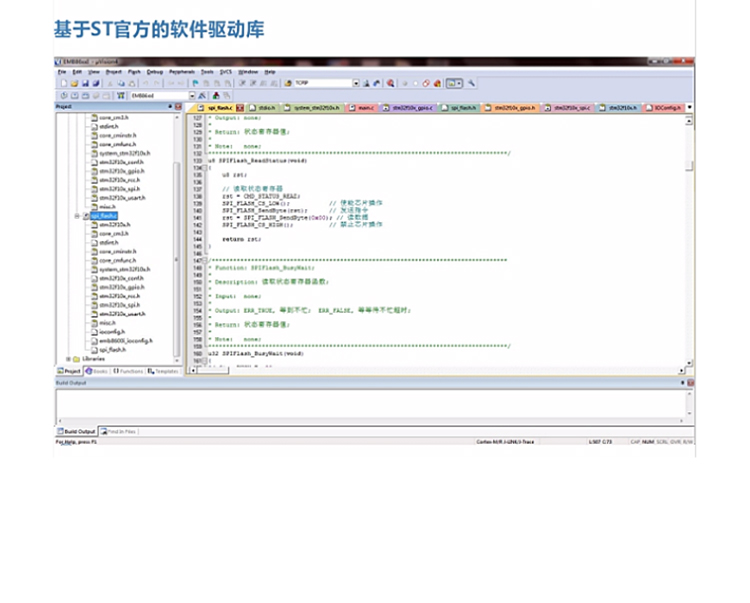This screenshot has width=750, height=603.
Task: Click the 'return rst;' code line
Action: (x=242, y=239)
